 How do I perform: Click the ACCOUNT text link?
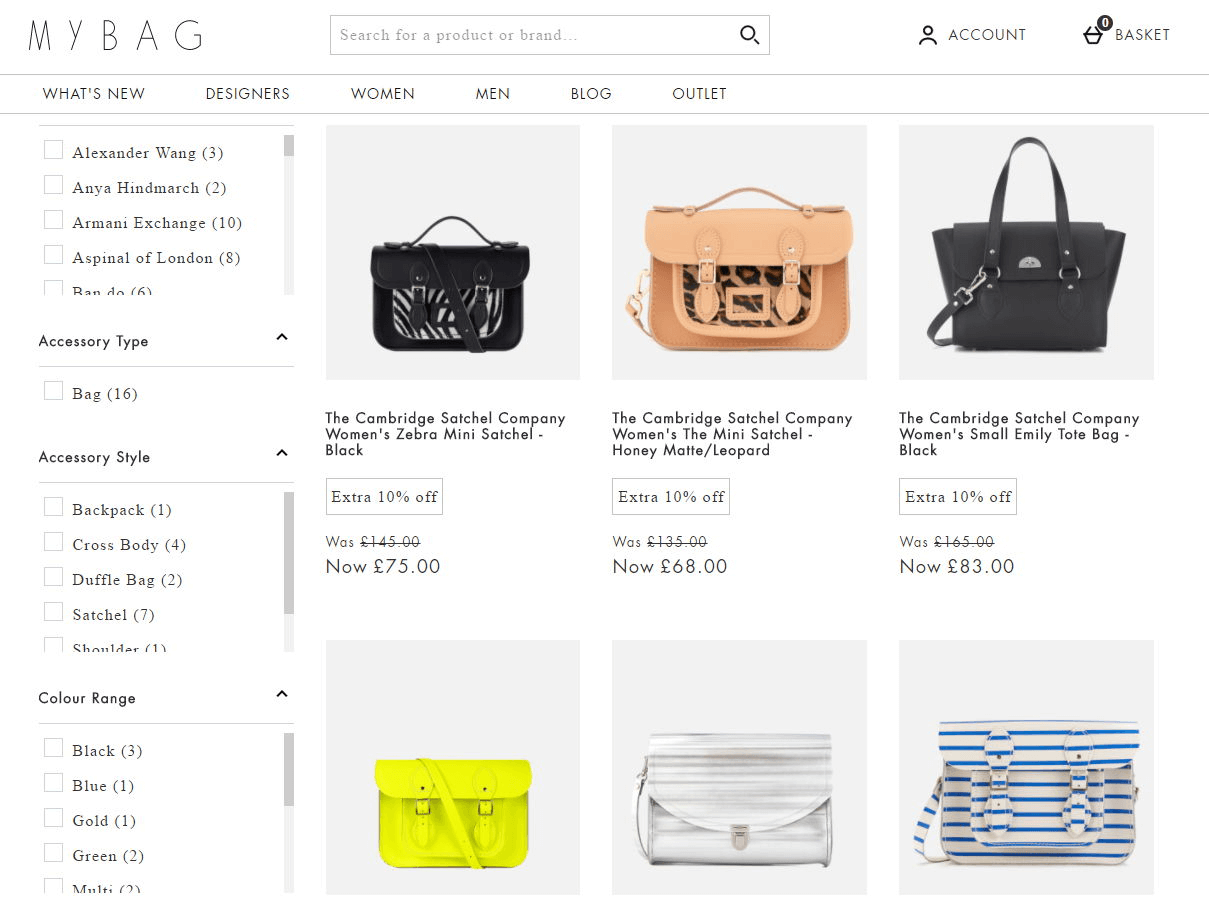[x=987, y=35]
